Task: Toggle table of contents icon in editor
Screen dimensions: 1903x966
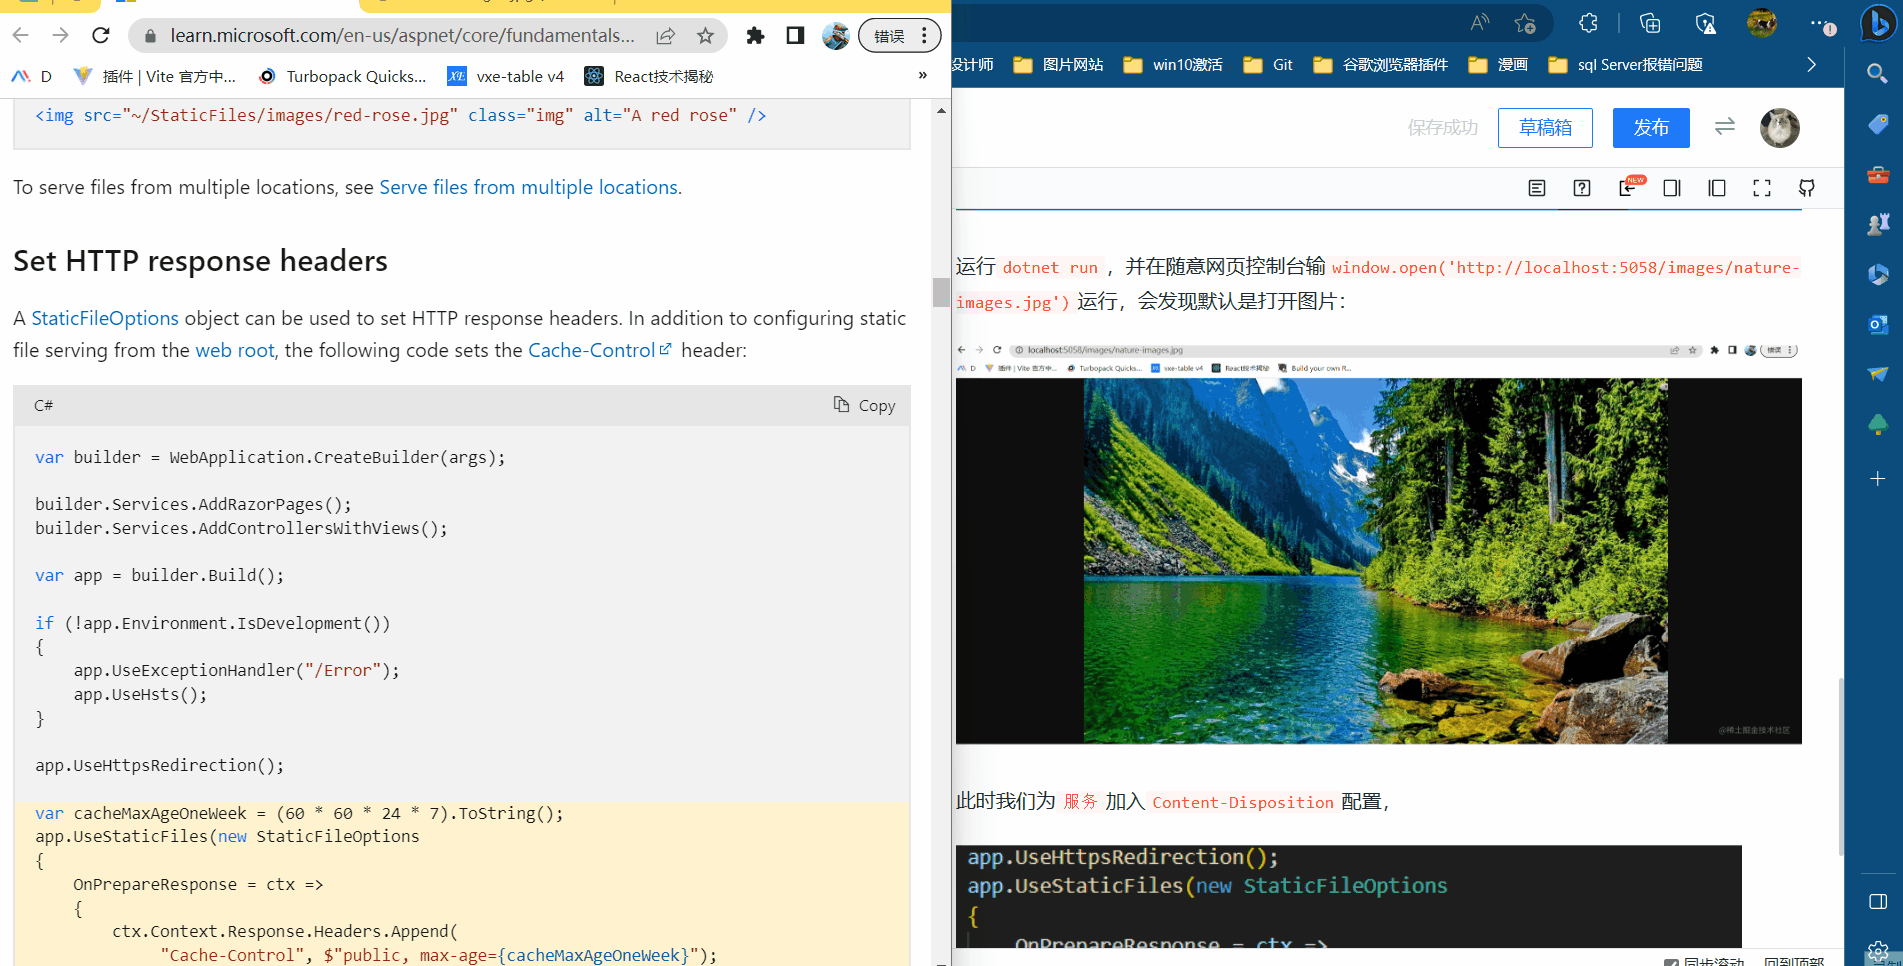Action: point(1537,188)
